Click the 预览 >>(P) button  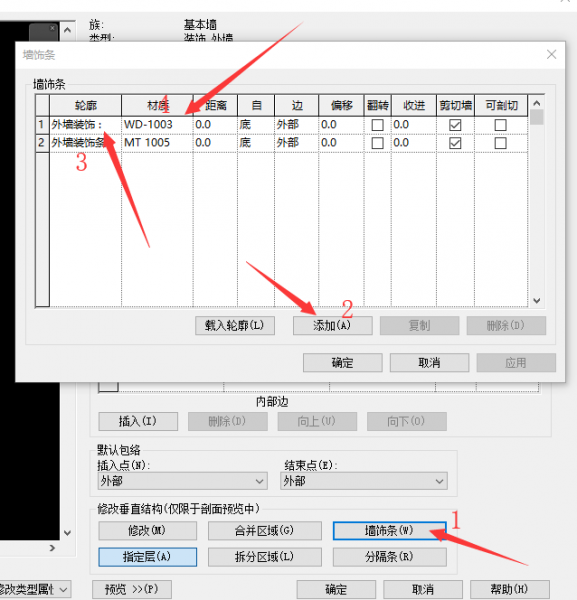132,589
